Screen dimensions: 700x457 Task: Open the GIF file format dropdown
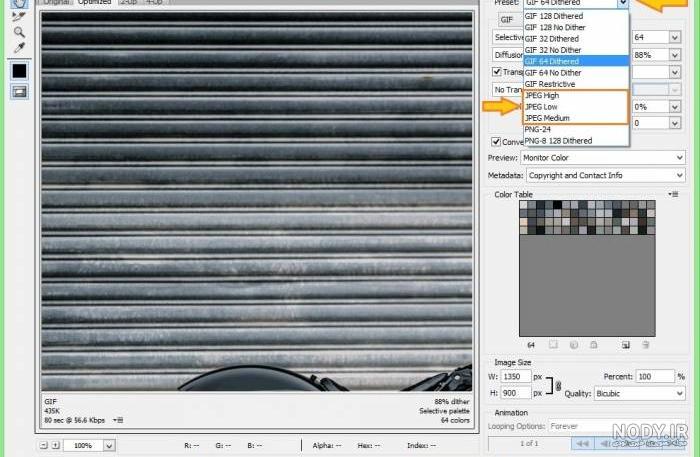point(508,20)
